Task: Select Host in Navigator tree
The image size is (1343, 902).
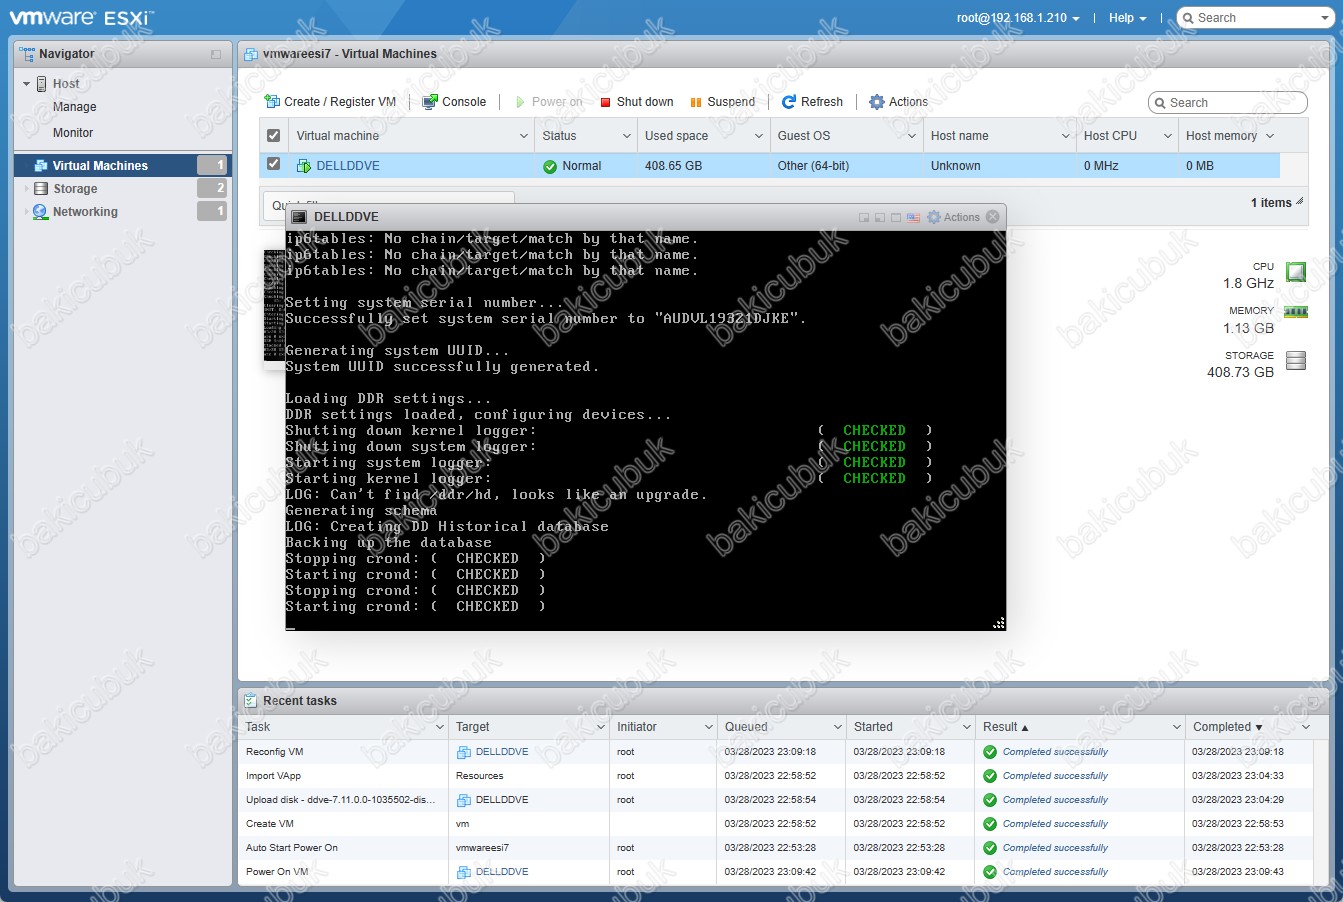Action: click(x=66, y=84)
